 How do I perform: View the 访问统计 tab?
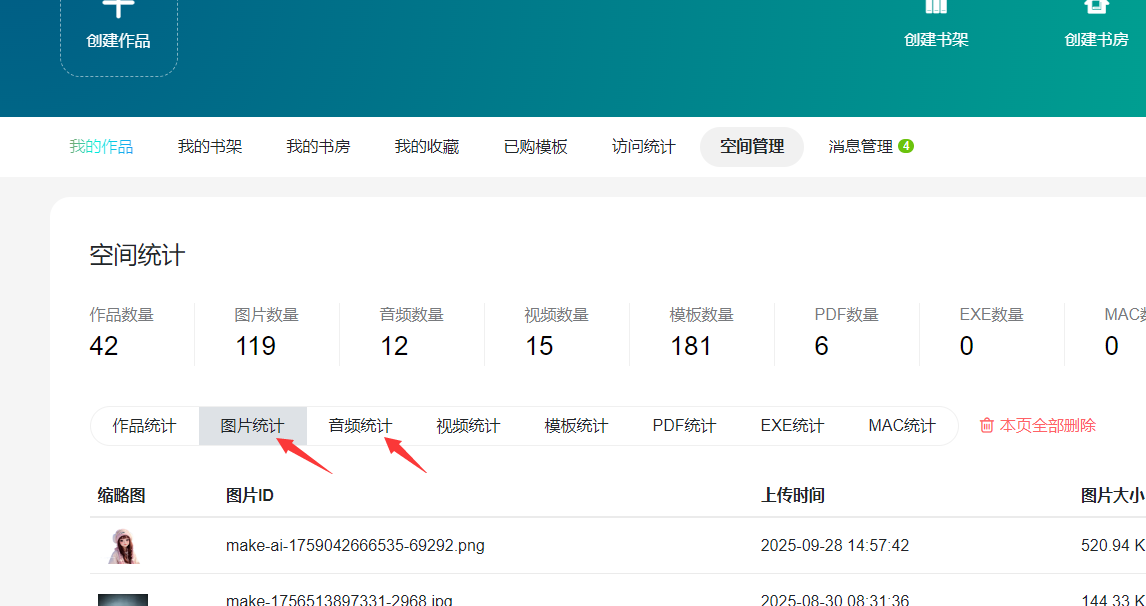click(644, 147)
